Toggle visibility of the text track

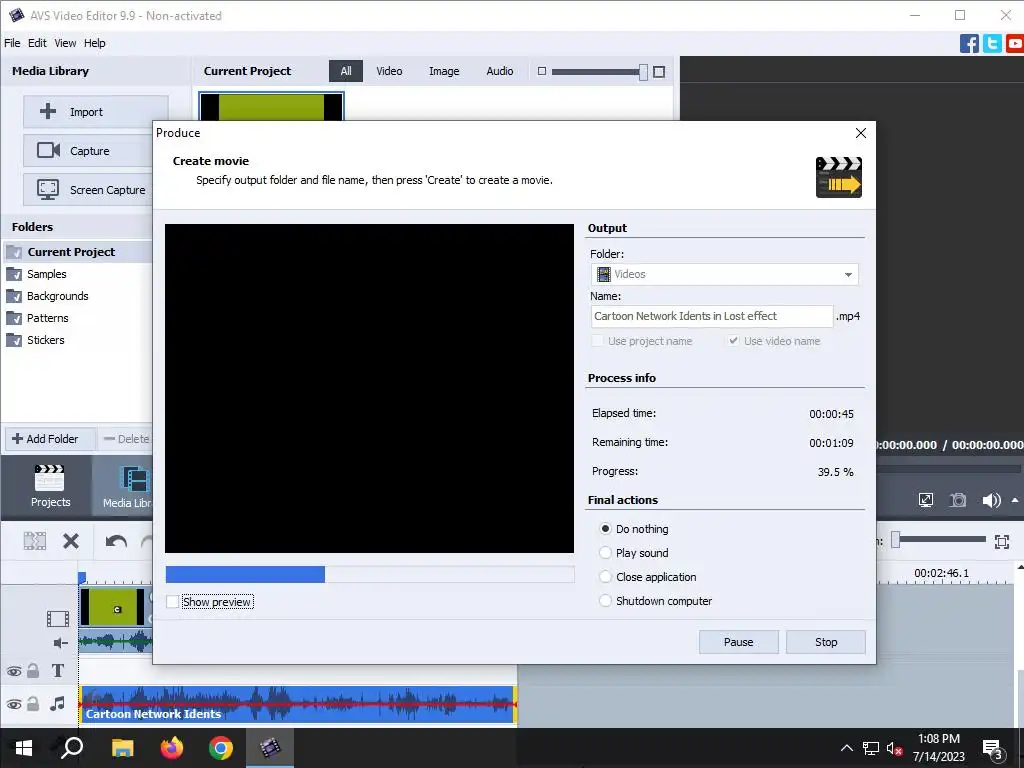(14, 671)
